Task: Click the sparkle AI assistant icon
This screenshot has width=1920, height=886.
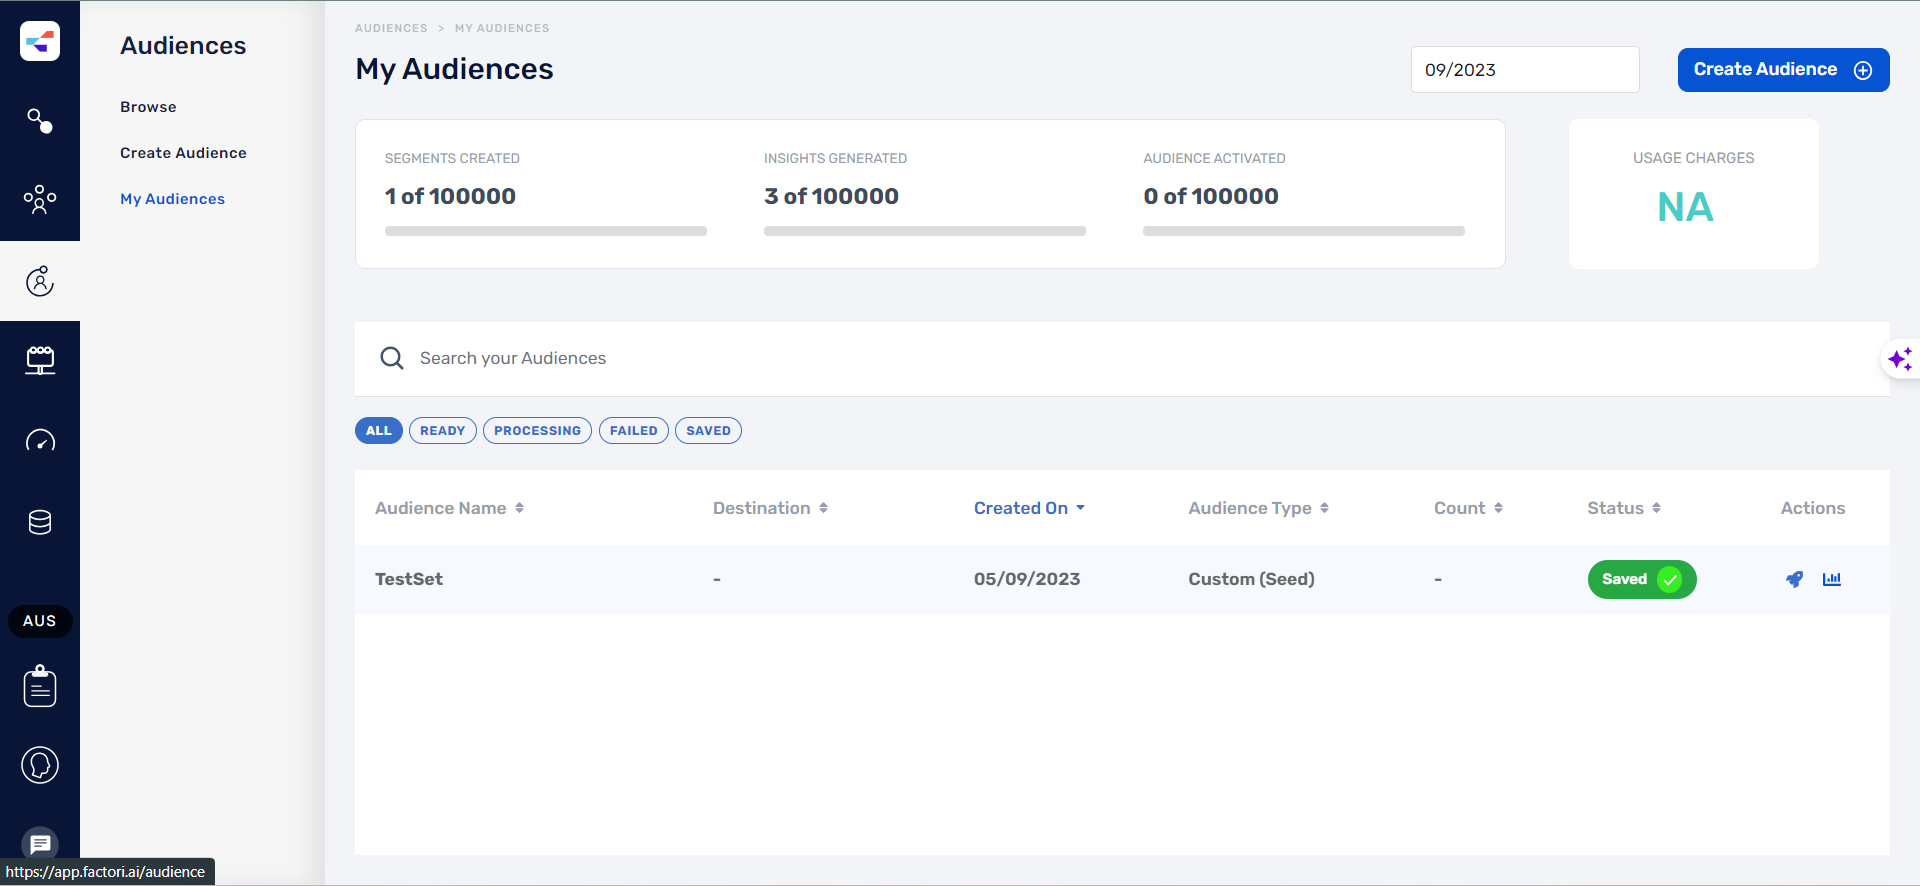Action: (x=1900, y=359)
